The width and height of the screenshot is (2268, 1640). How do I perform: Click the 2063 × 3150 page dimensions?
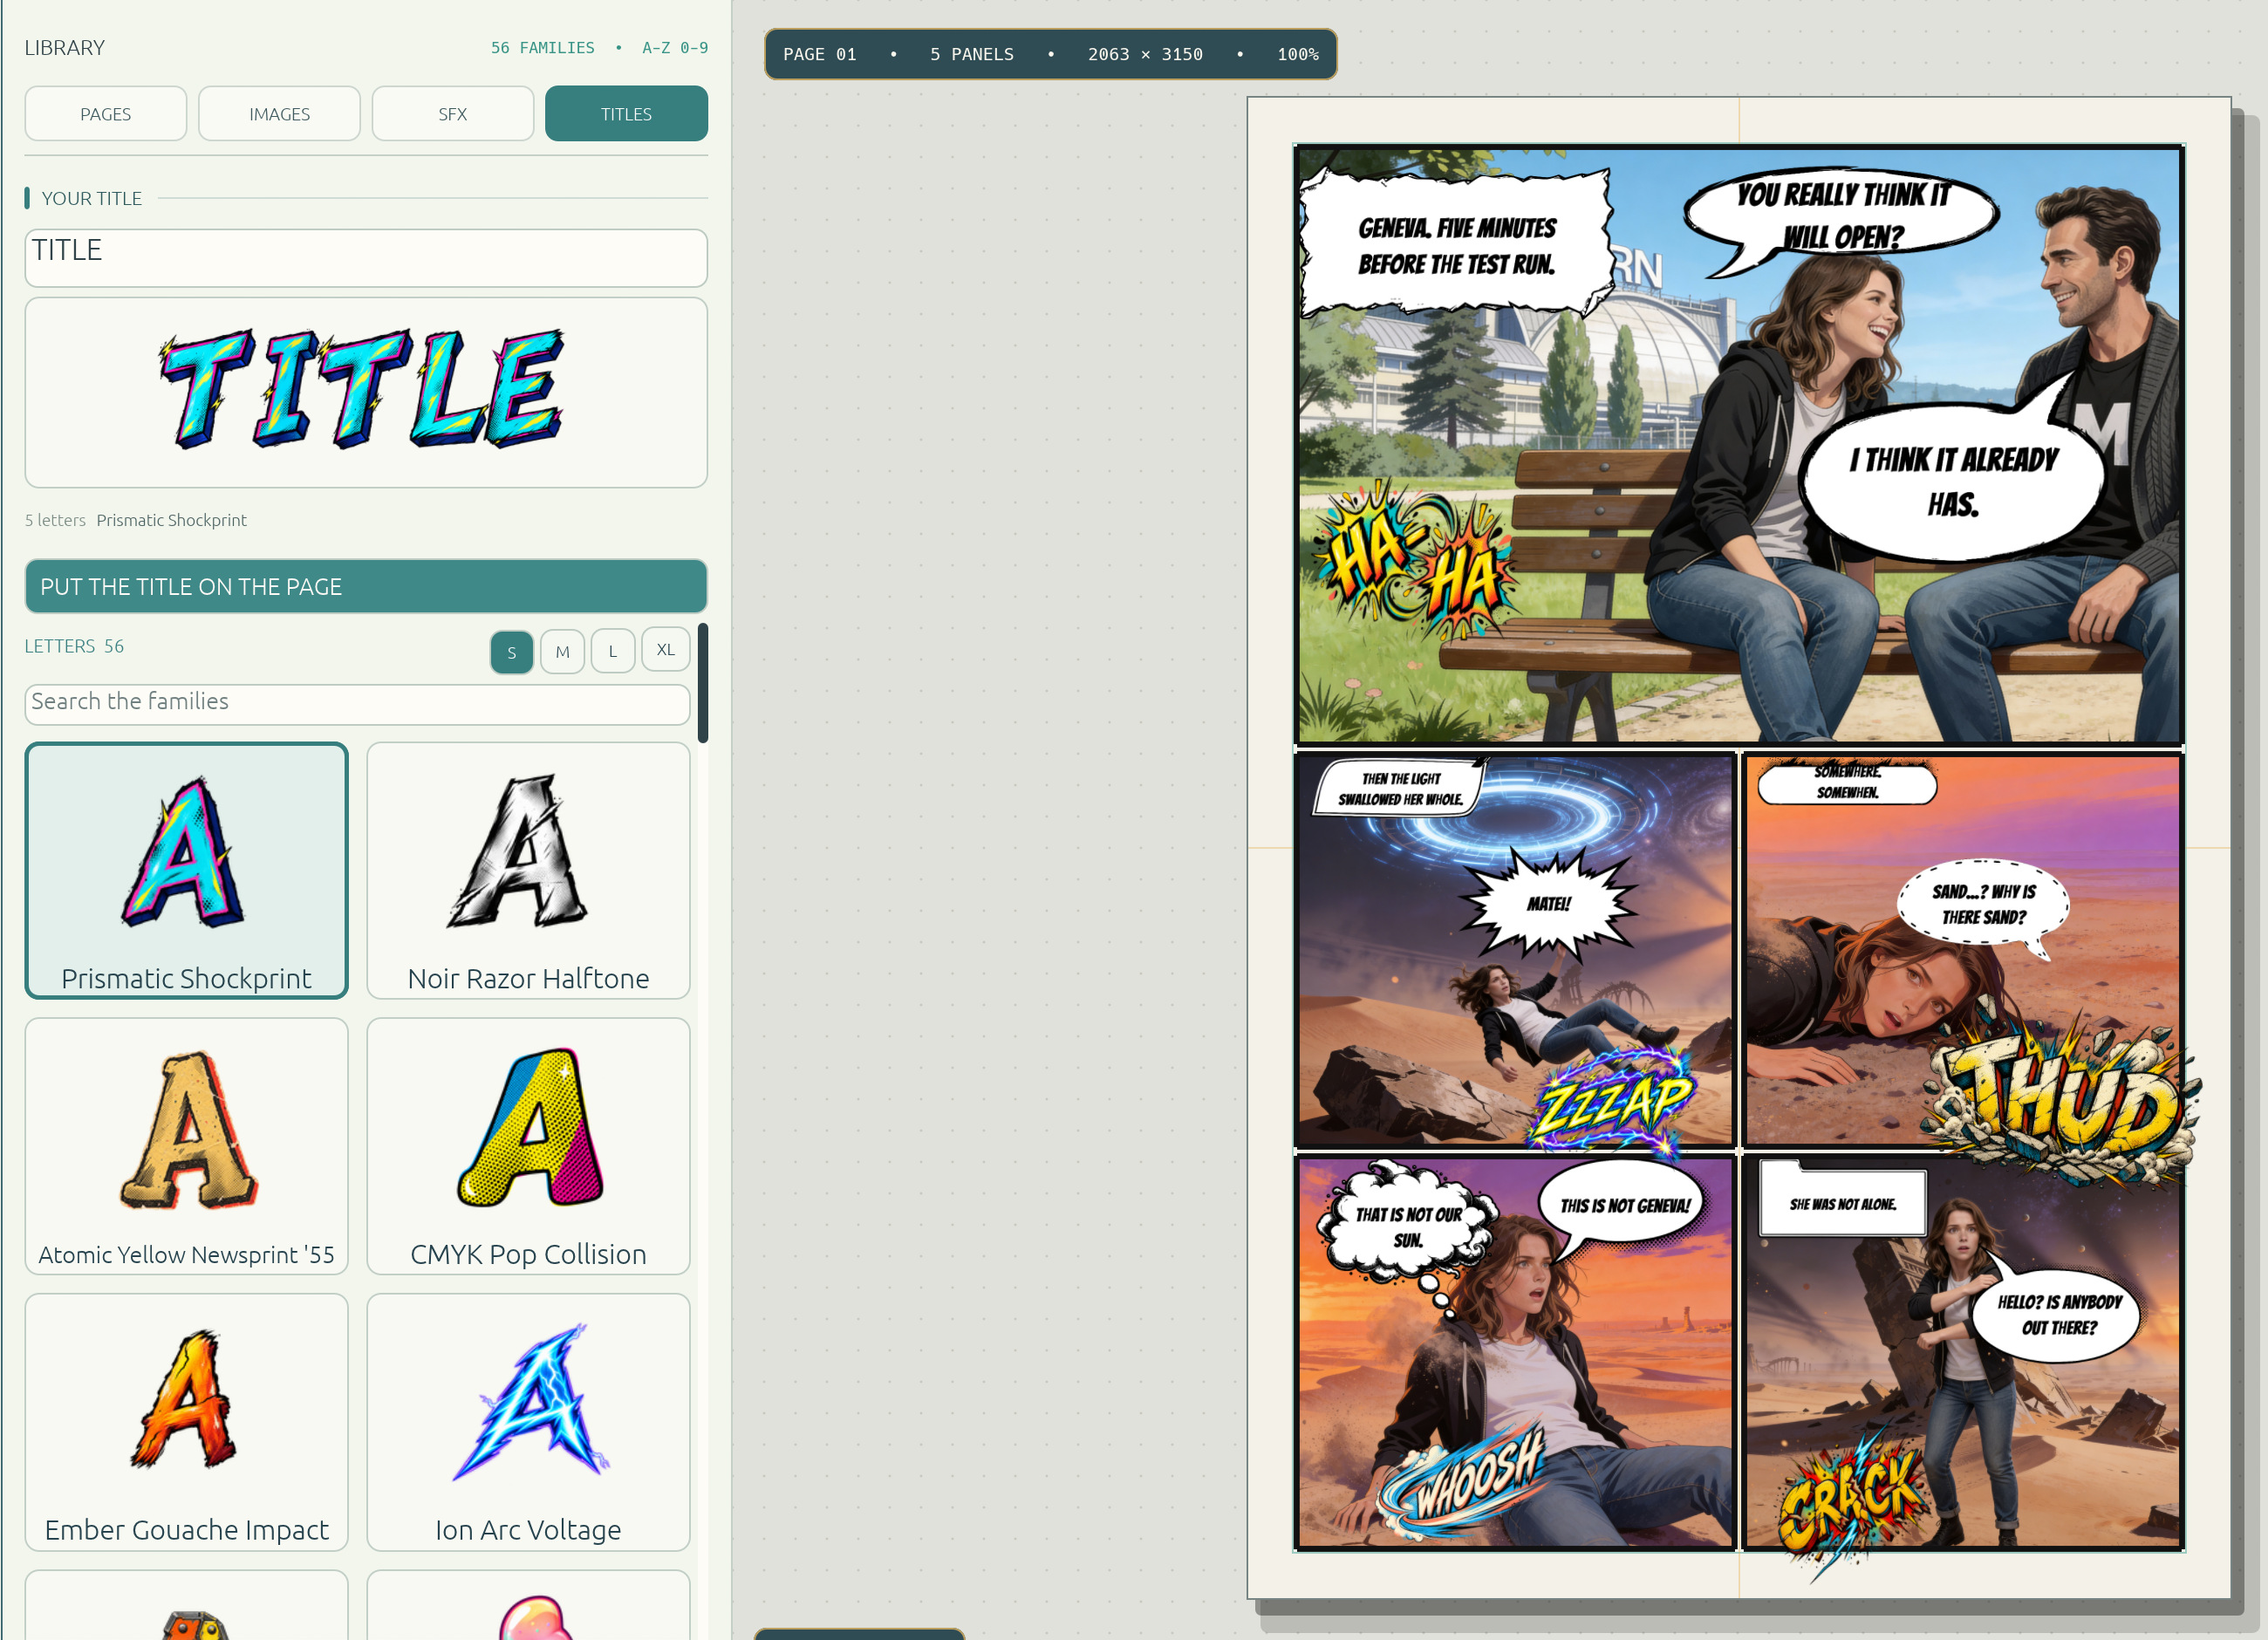pyautogui.click(x=1145, y=54)
